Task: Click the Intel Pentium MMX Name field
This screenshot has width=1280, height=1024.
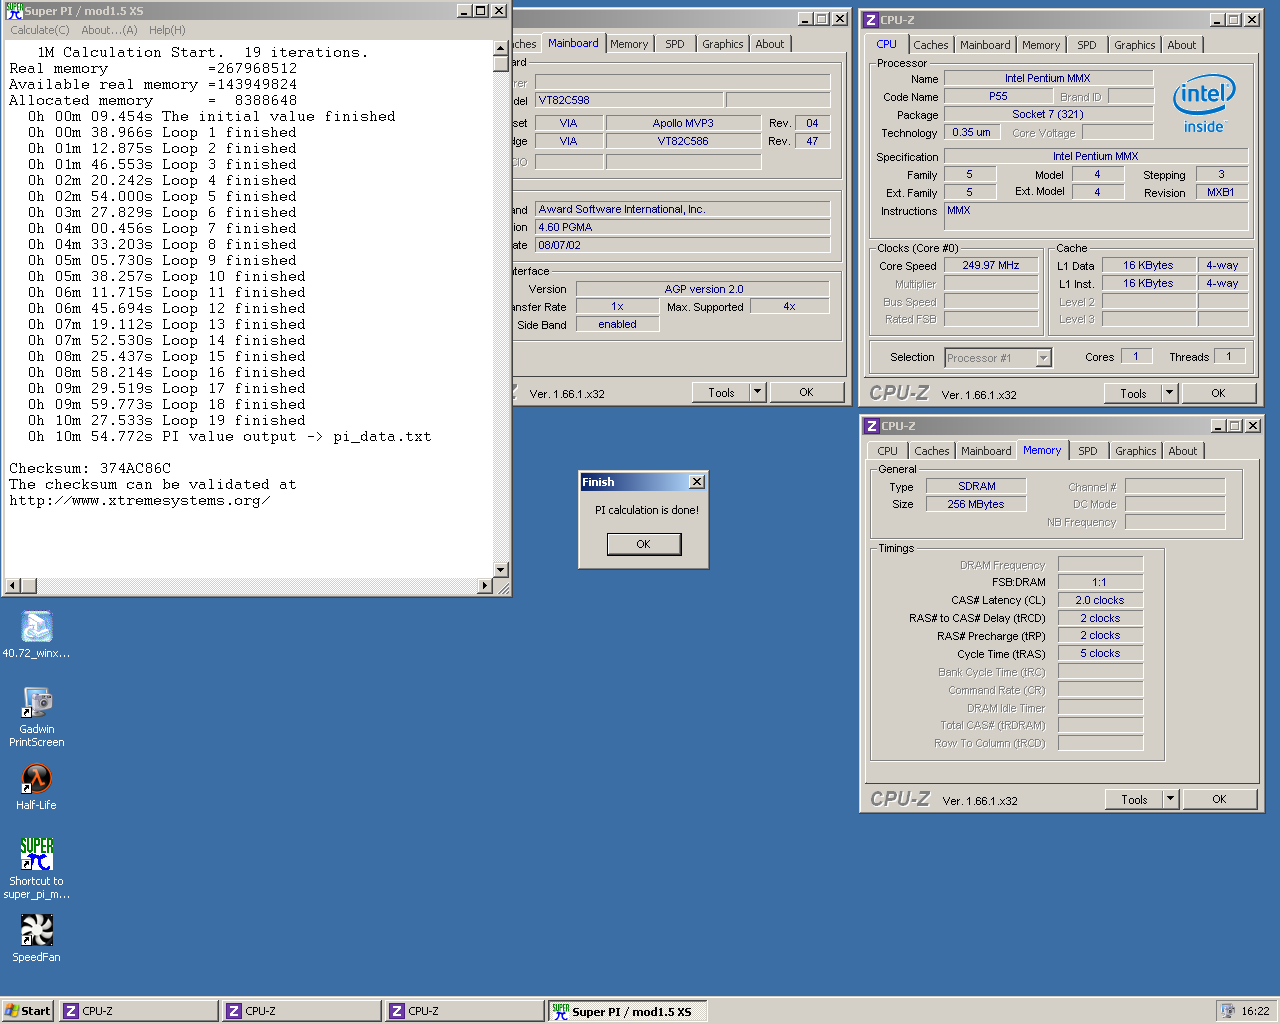Action: [1048, 78]
